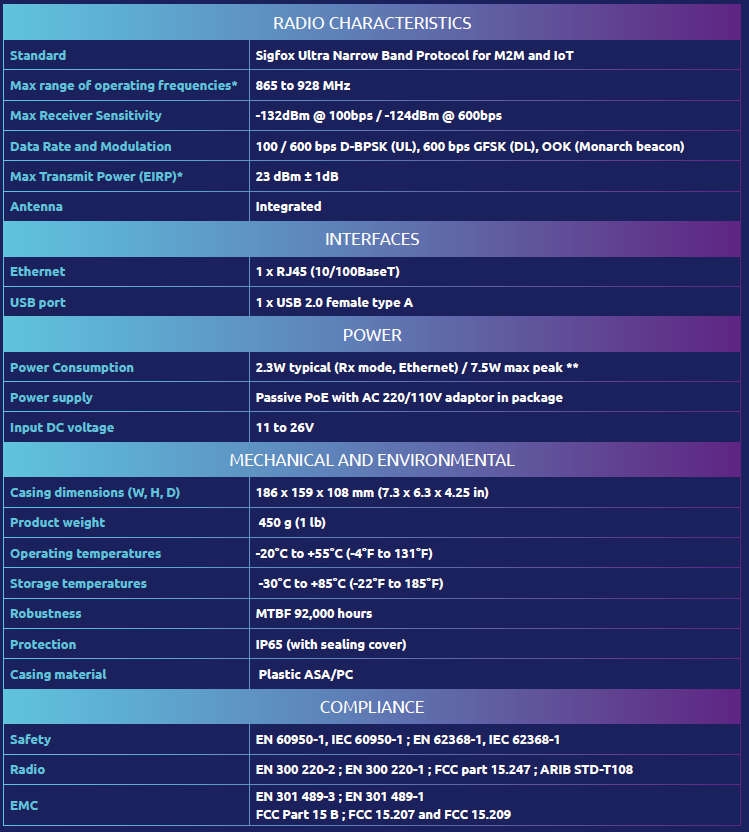The image size is (749, 832).
Task: Select 'Input DC voltage' label
Action: [x=62, y=428]
